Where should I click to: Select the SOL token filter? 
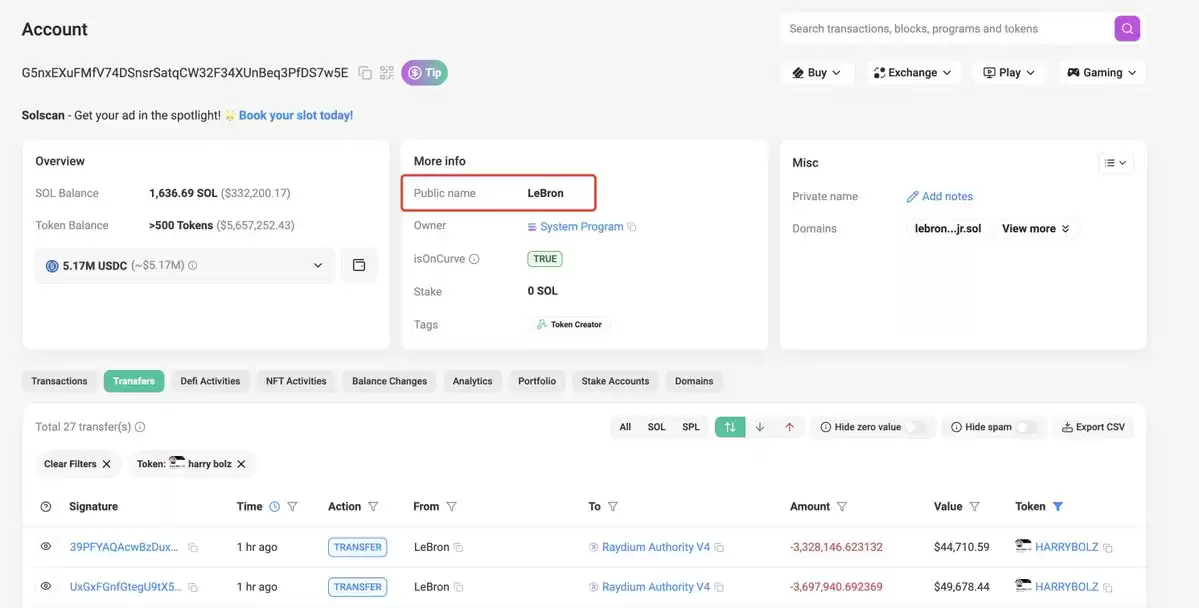click(657, 427)
